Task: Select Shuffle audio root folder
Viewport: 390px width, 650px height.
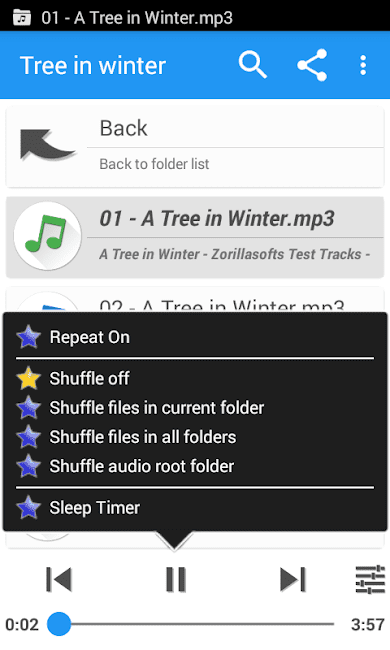Action: [x=195, y=466]
